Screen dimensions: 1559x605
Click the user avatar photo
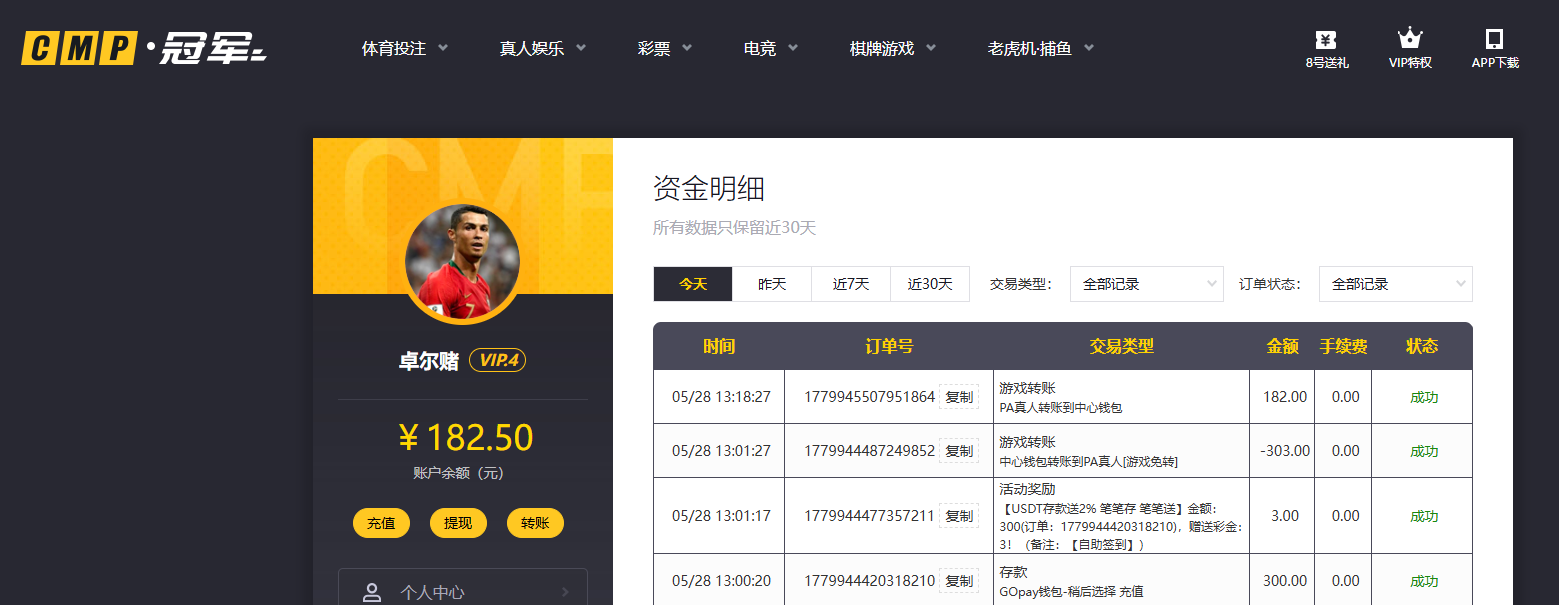[462, 262]
